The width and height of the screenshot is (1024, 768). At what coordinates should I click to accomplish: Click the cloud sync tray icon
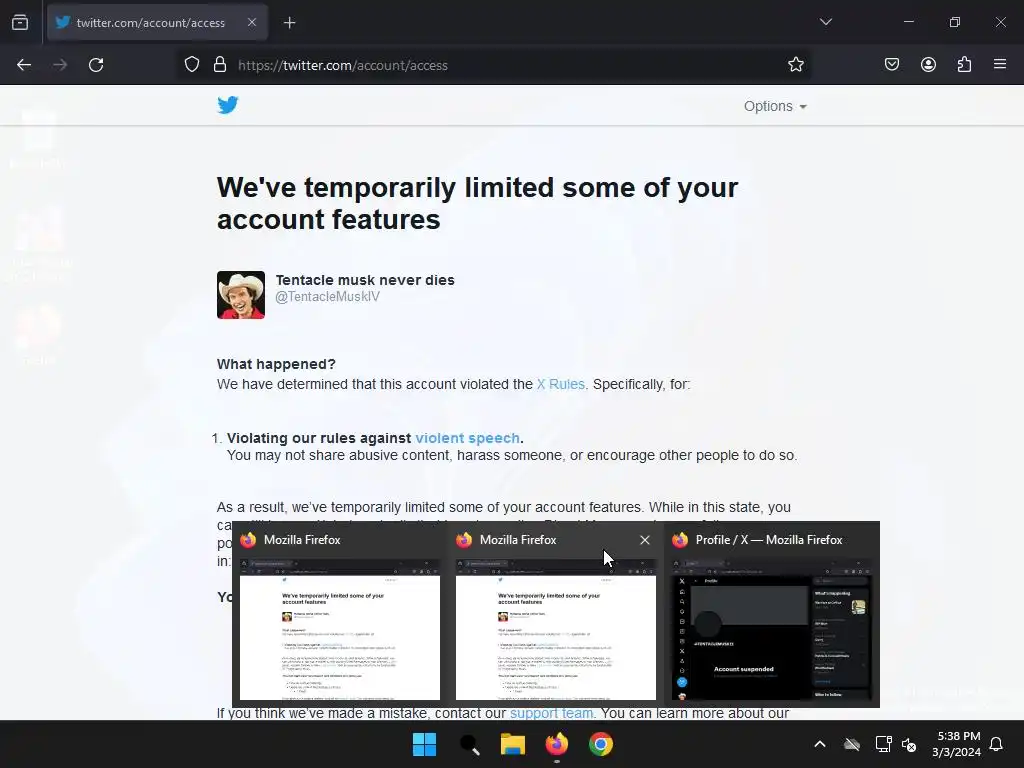(x=852, y=744)
